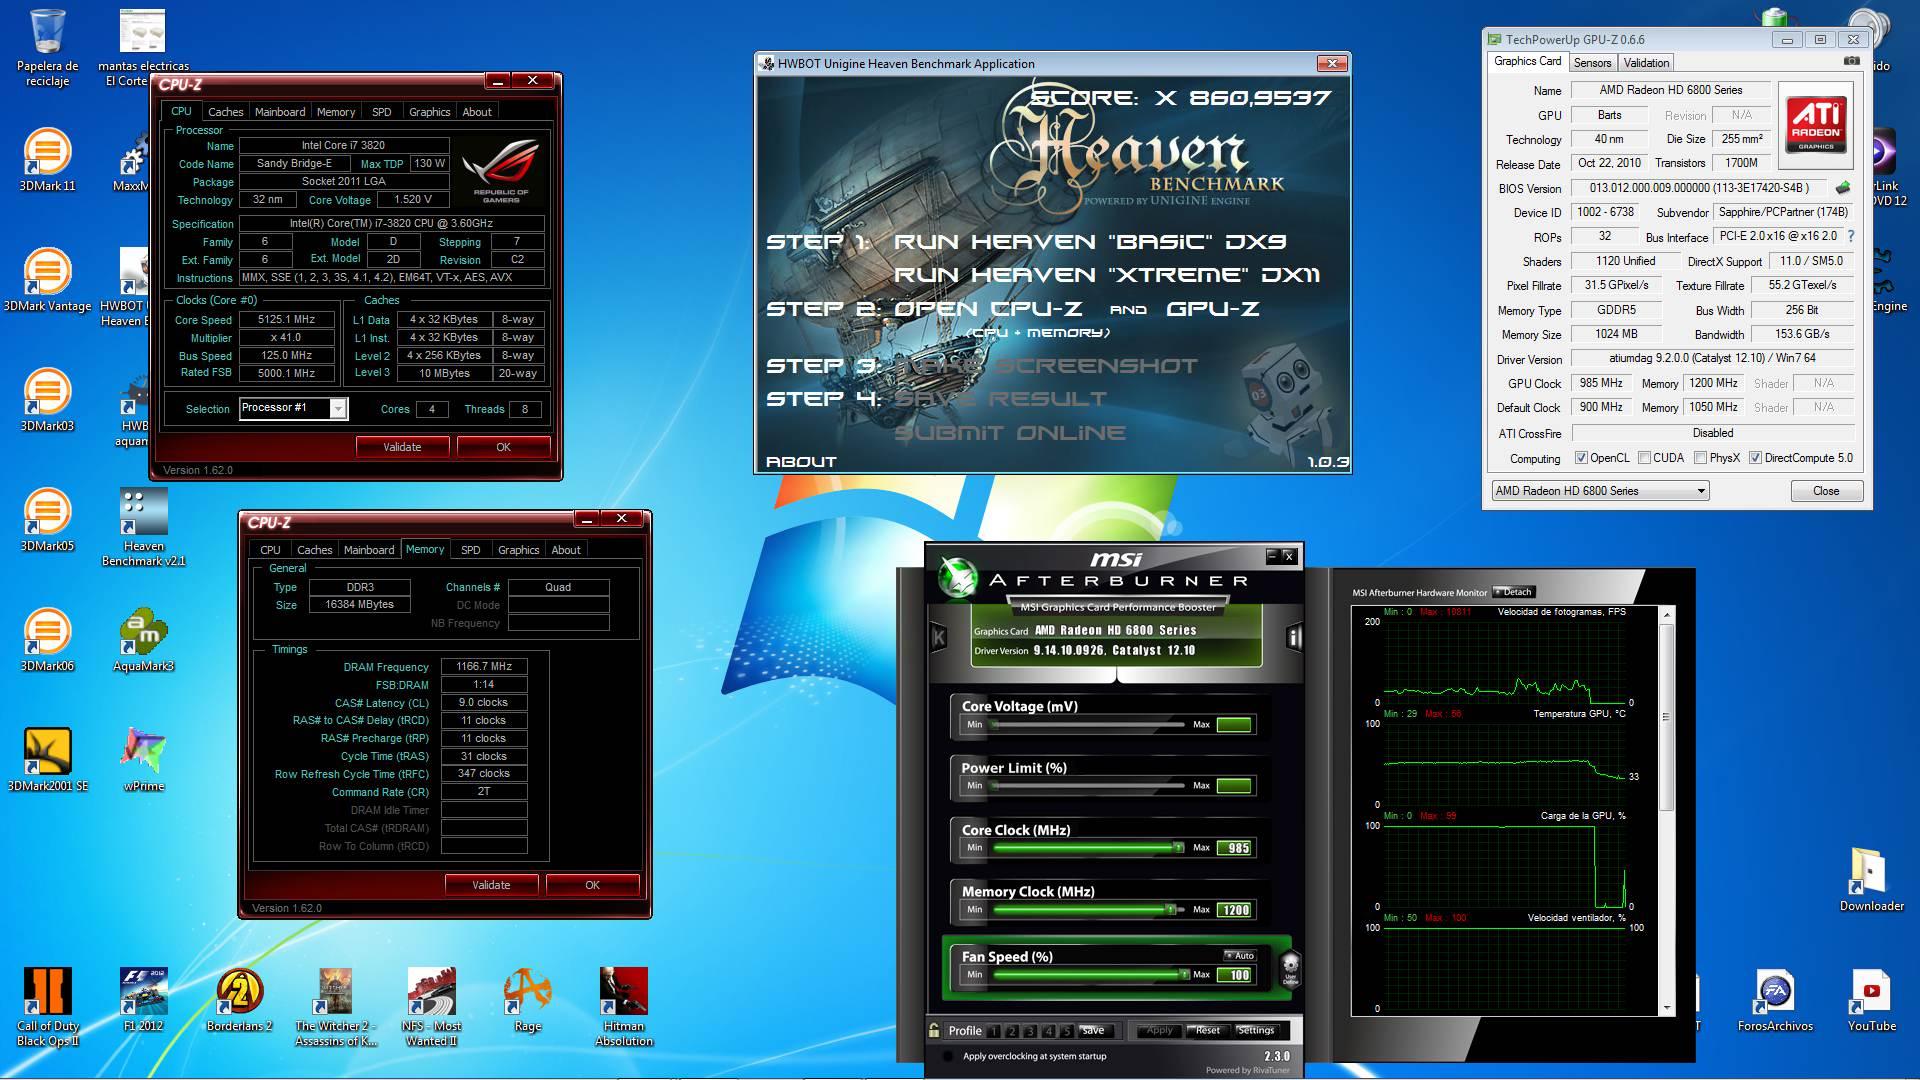Click SUBMIT ONLINE in HWBOT Heaven window
Screen dimensions: 1920x1080
coord(1010,433)
